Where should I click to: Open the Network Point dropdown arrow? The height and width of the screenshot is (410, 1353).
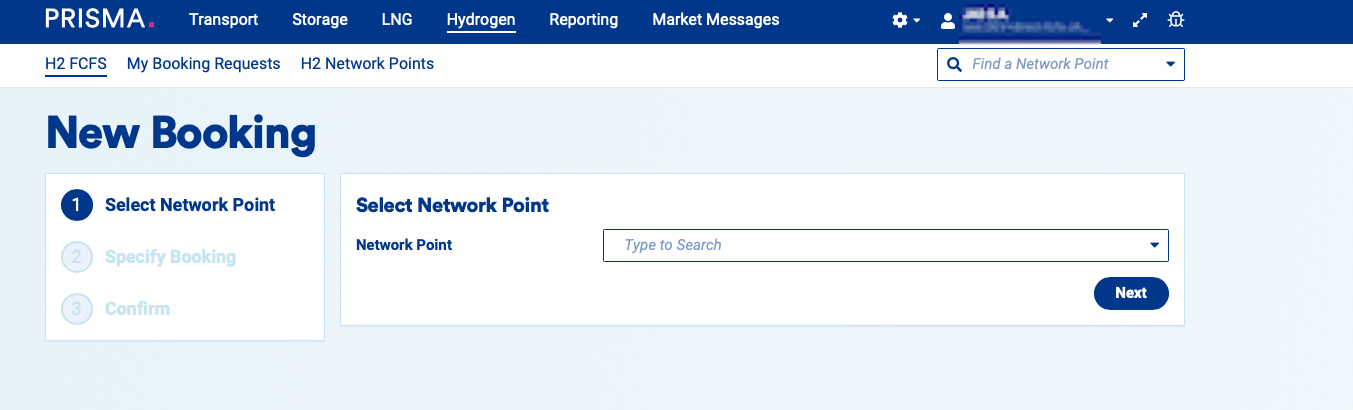[1154, 245]
